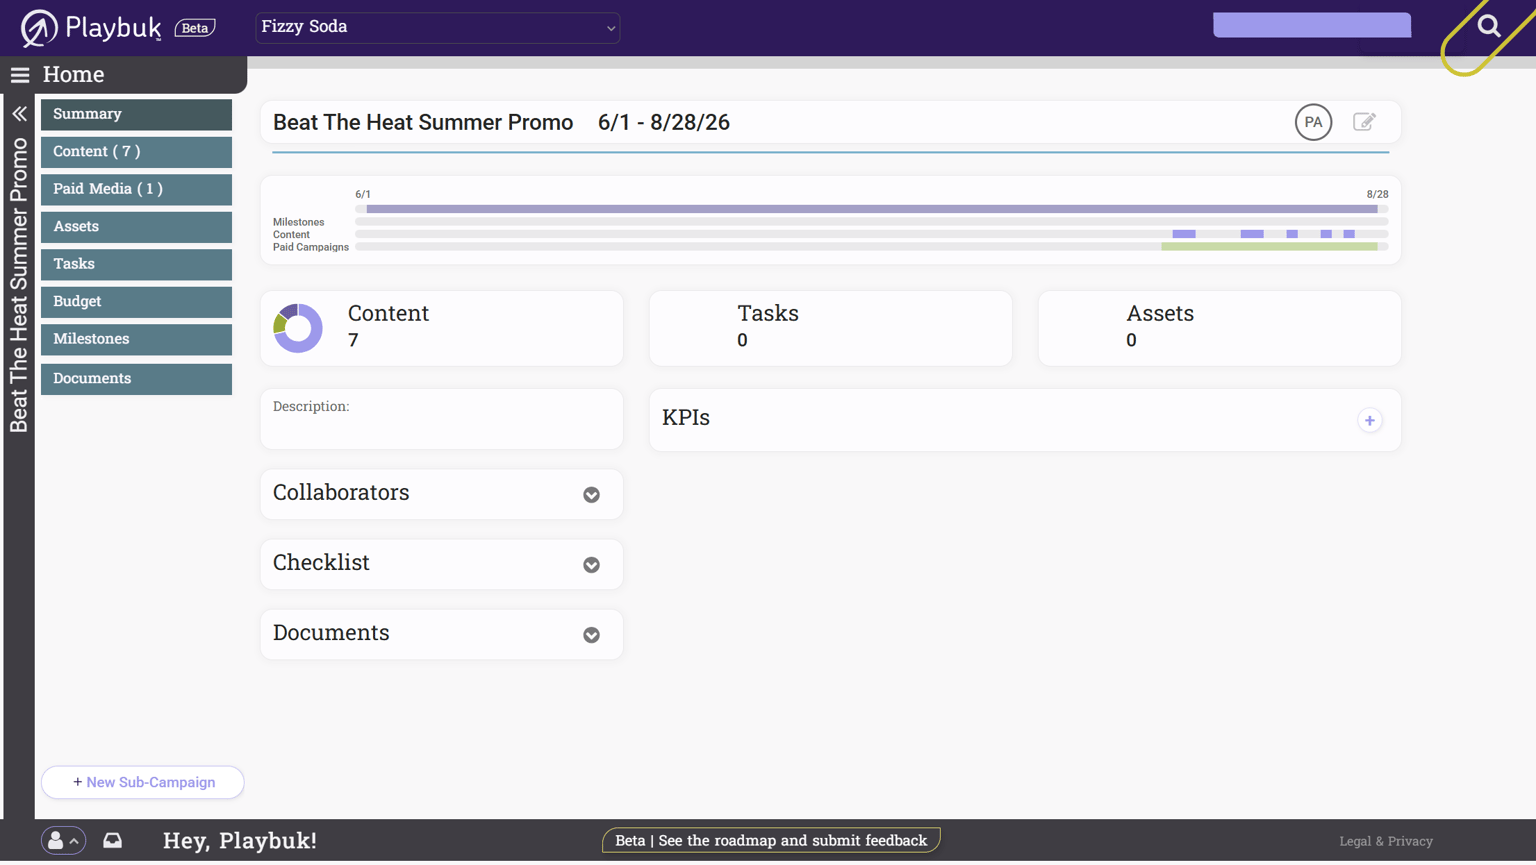This screenshot has width=1536, height=865.
Task: Add a KPI with plus icon
Action: tap(1369, 421)
